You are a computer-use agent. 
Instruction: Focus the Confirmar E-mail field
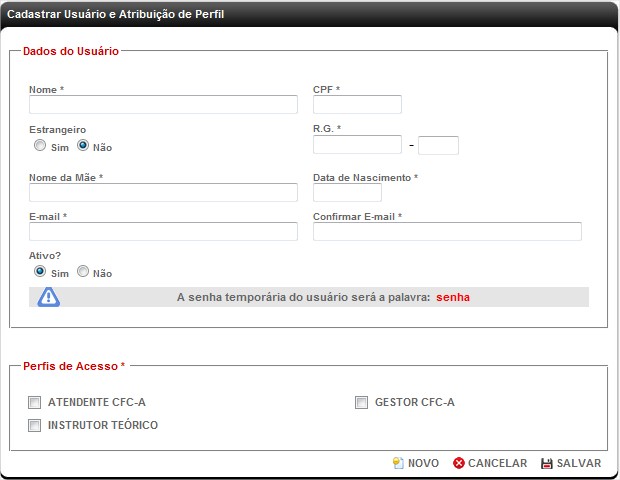point(447,232)
